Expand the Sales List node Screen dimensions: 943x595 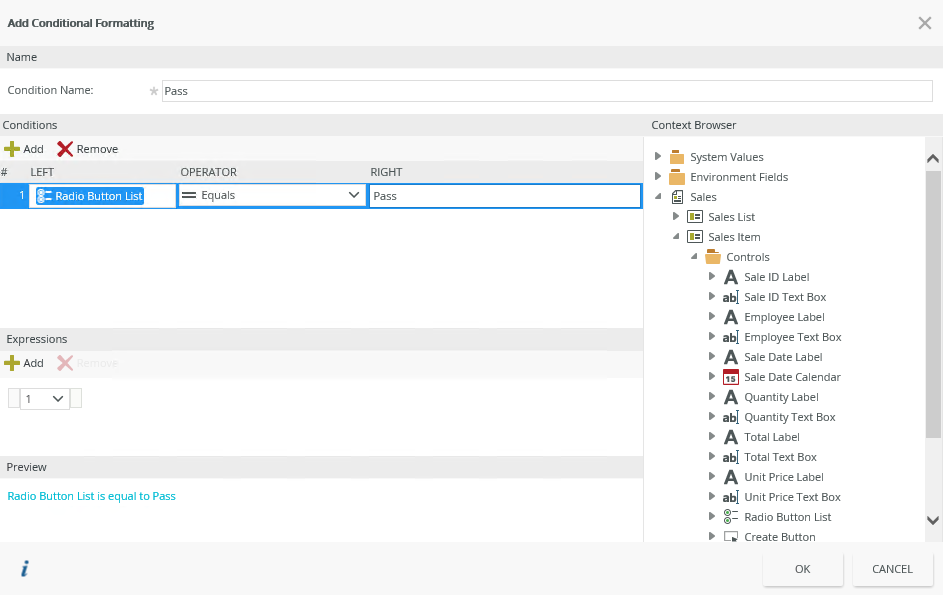point(676,217)
